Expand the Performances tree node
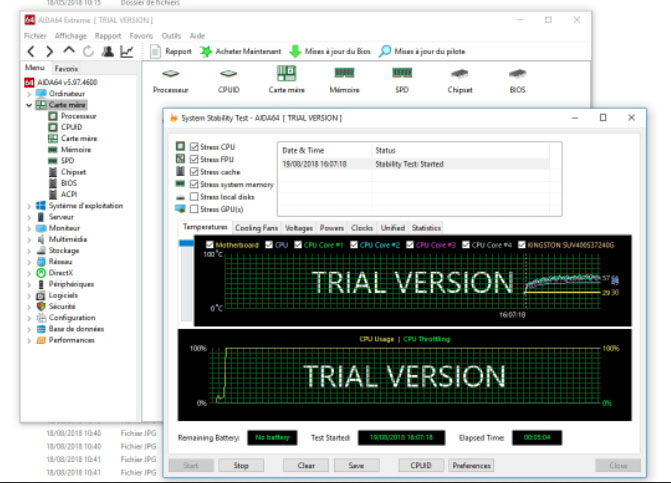Viewport: 671px width, 483px height. 29,341
